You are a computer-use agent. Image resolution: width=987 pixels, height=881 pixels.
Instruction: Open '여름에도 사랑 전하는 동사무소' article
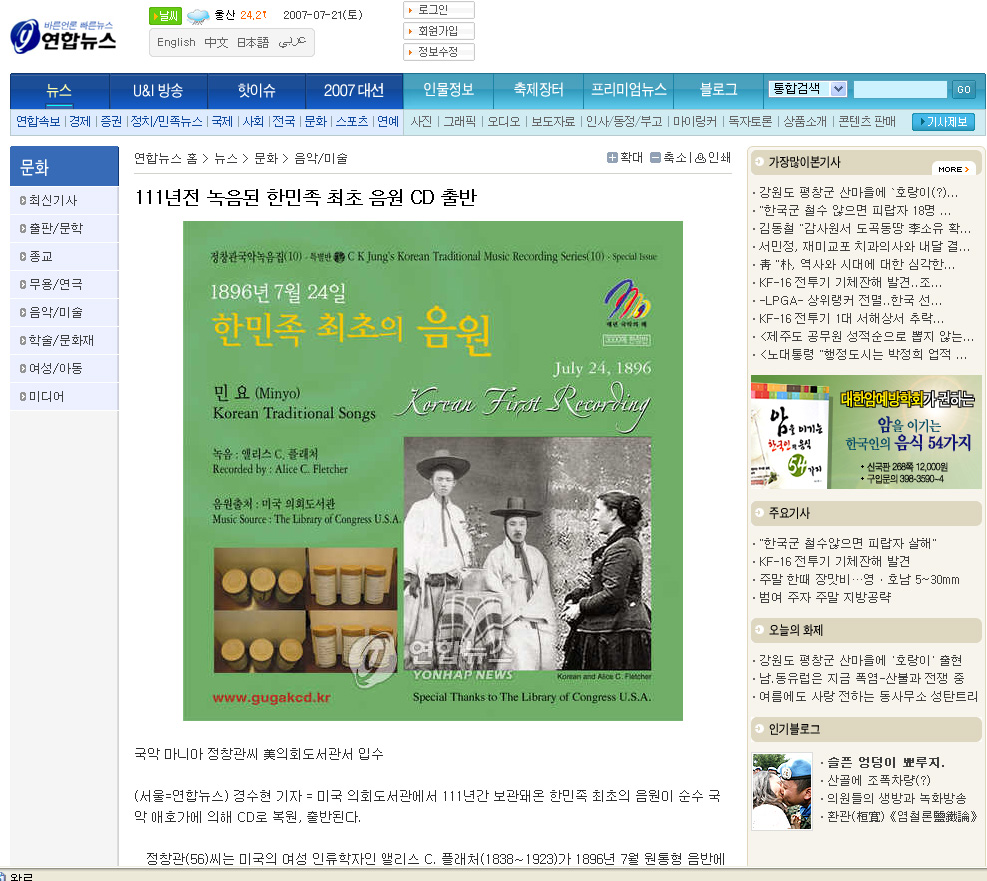(x=869, y=697)
